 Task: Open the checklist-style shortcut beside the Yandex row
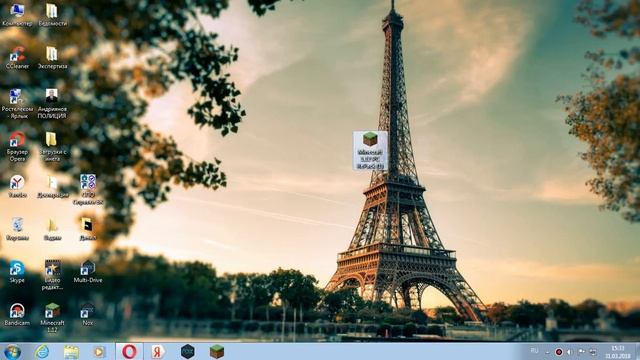point(88,189)
